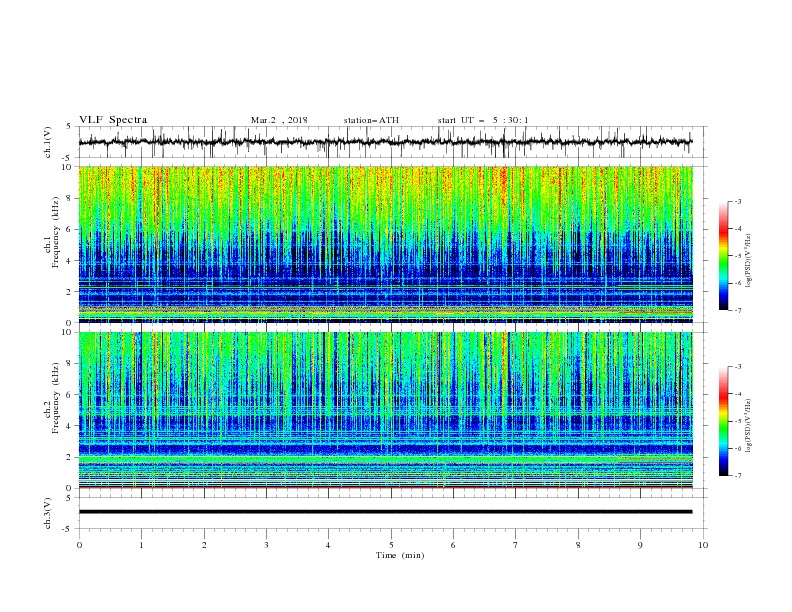
Task: Click time axis tick label "6"
Action: tap(453, 545)
